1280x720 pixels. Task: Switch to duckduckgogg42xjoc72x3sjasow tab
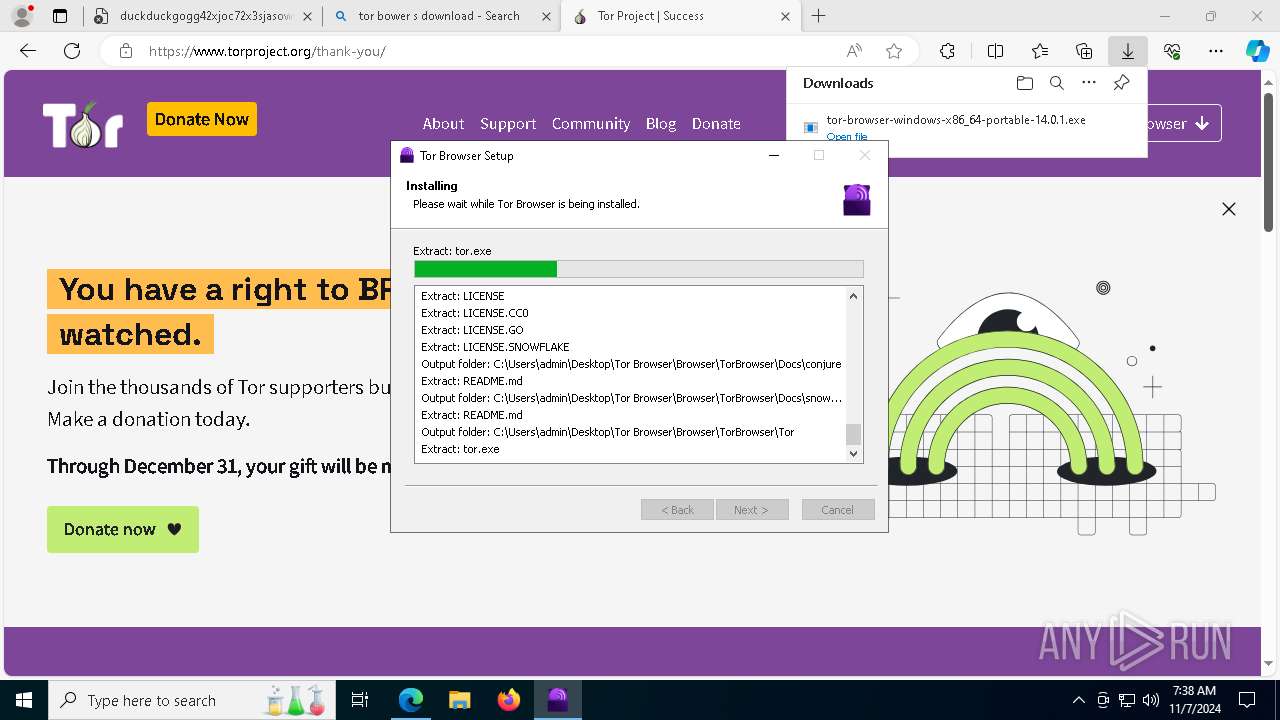click(204, 16)
